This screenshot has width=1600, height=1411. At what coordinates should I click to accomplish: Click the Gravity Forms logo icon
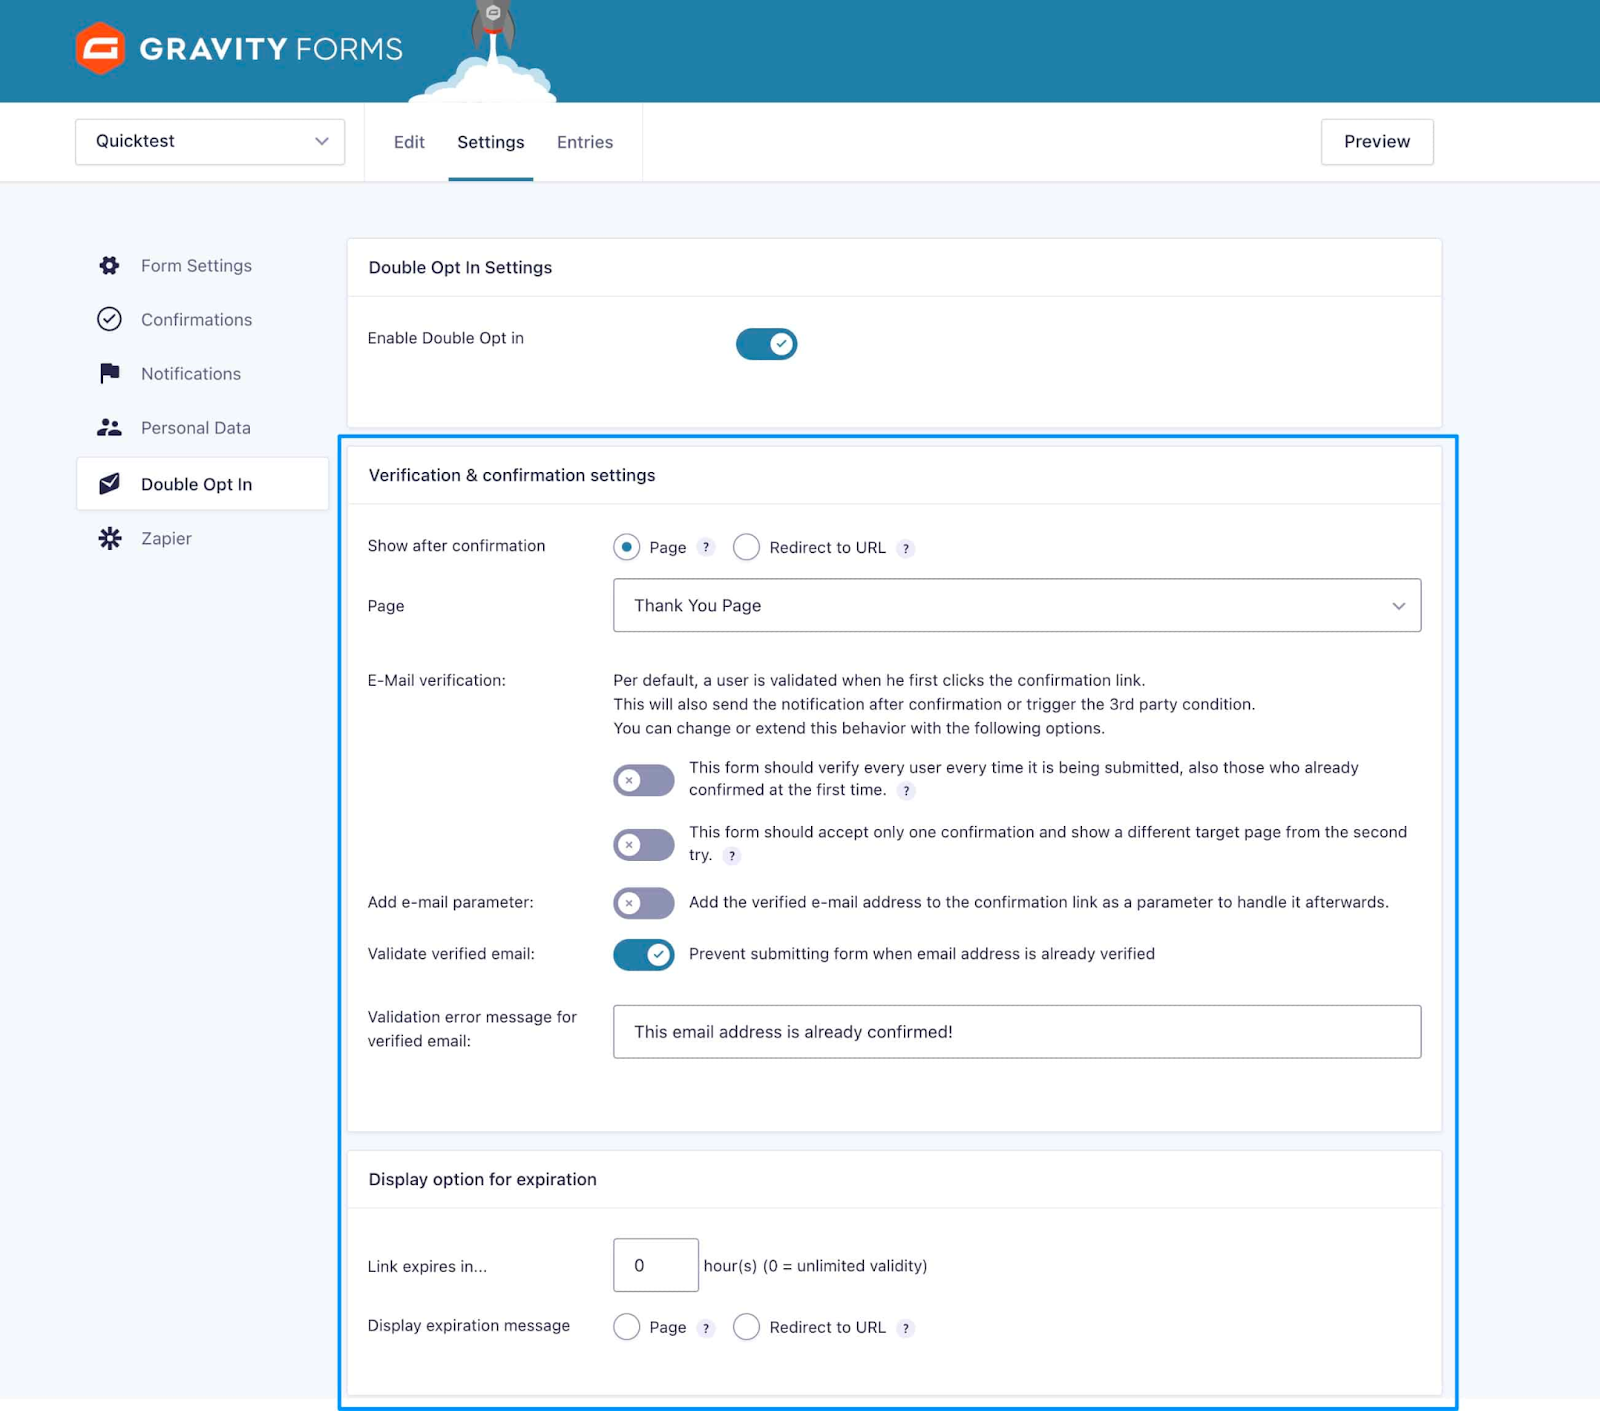[x=100, y=48]
